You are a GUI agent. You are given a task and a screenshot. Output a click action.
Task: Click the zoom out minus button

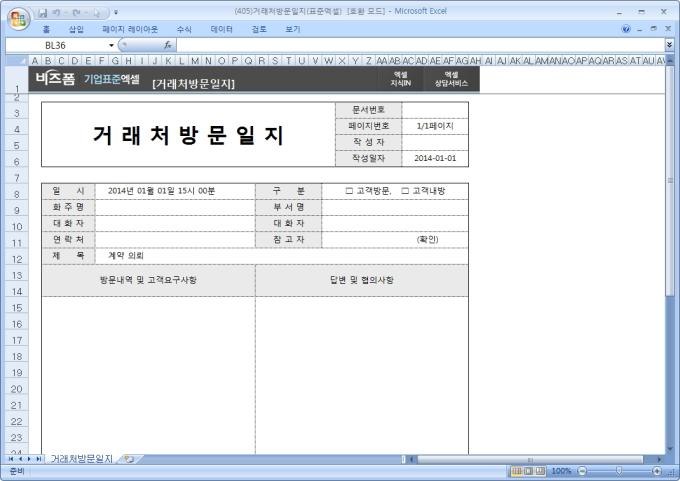tap(583, 471)
